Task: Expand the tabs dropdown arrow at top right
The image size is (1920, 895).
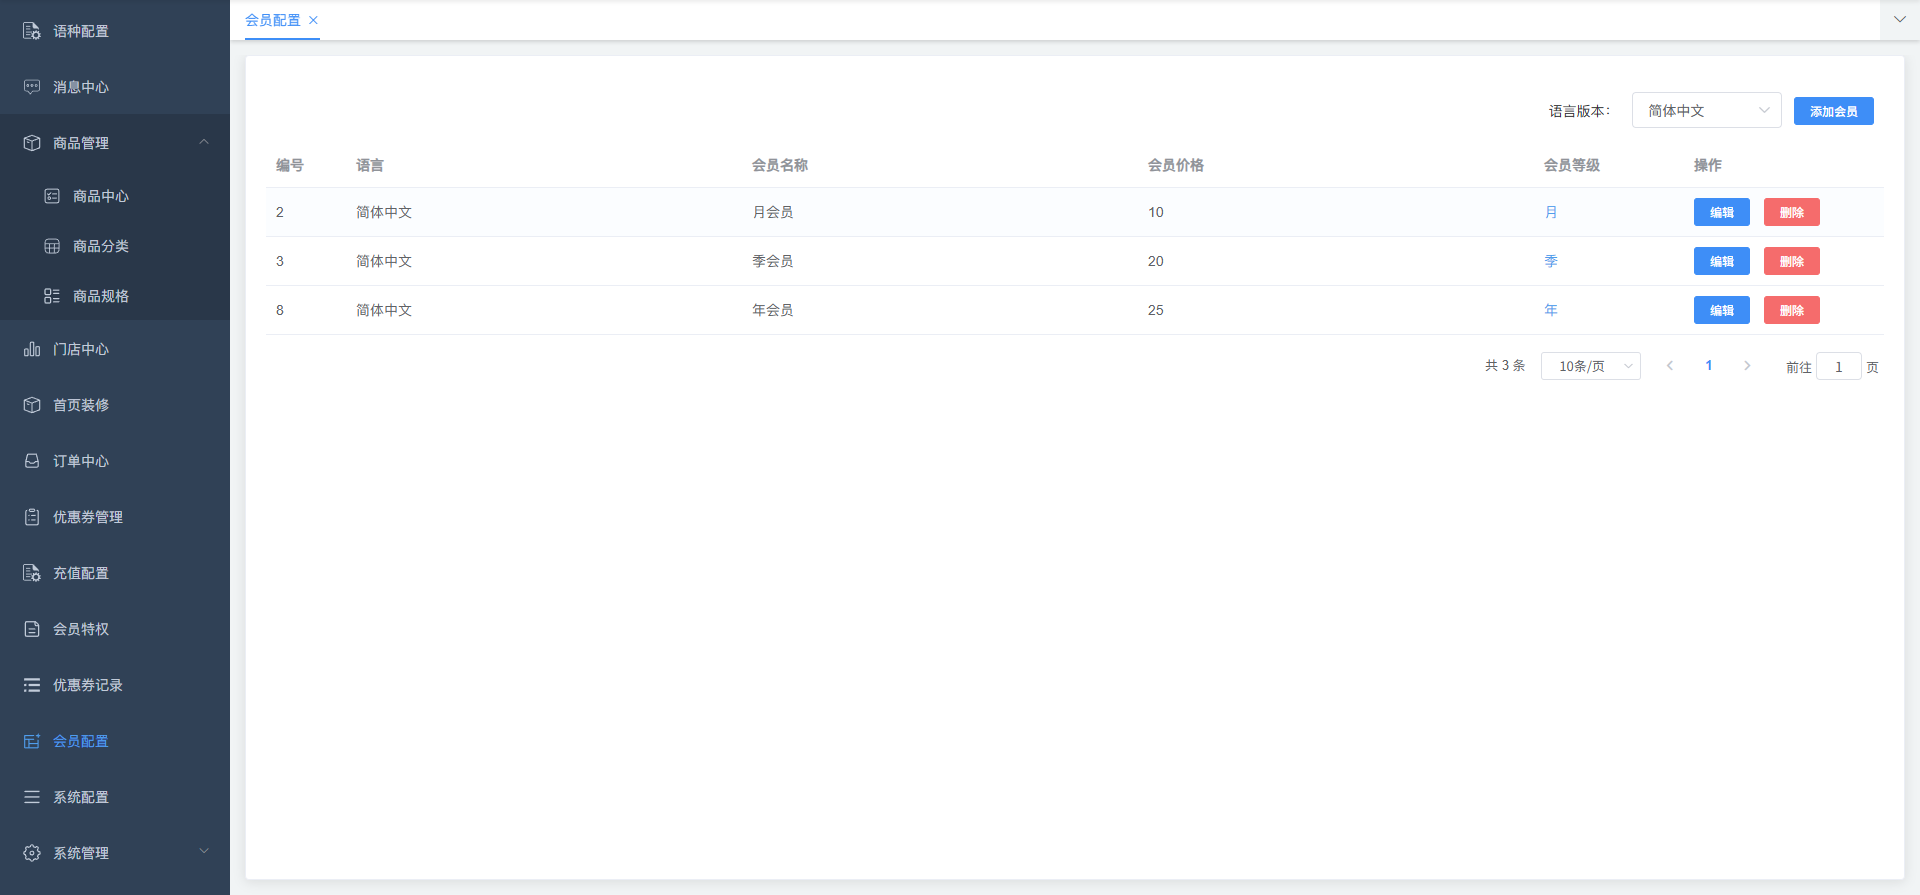Action: (x=1899, y=20)
